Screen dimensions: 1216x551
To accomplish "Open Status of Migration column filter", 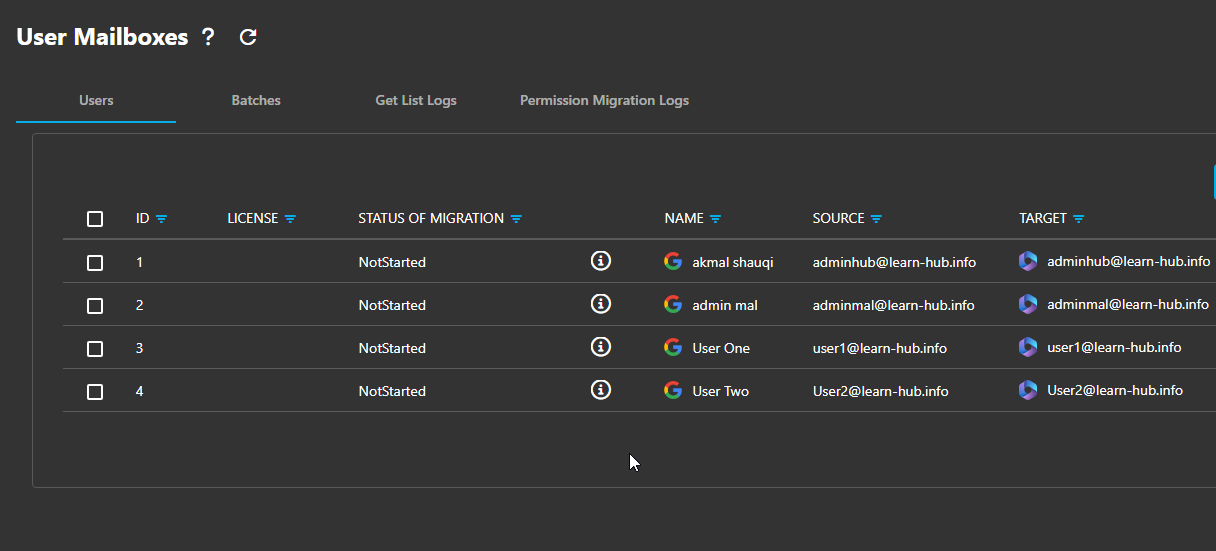I will [516, 219].
